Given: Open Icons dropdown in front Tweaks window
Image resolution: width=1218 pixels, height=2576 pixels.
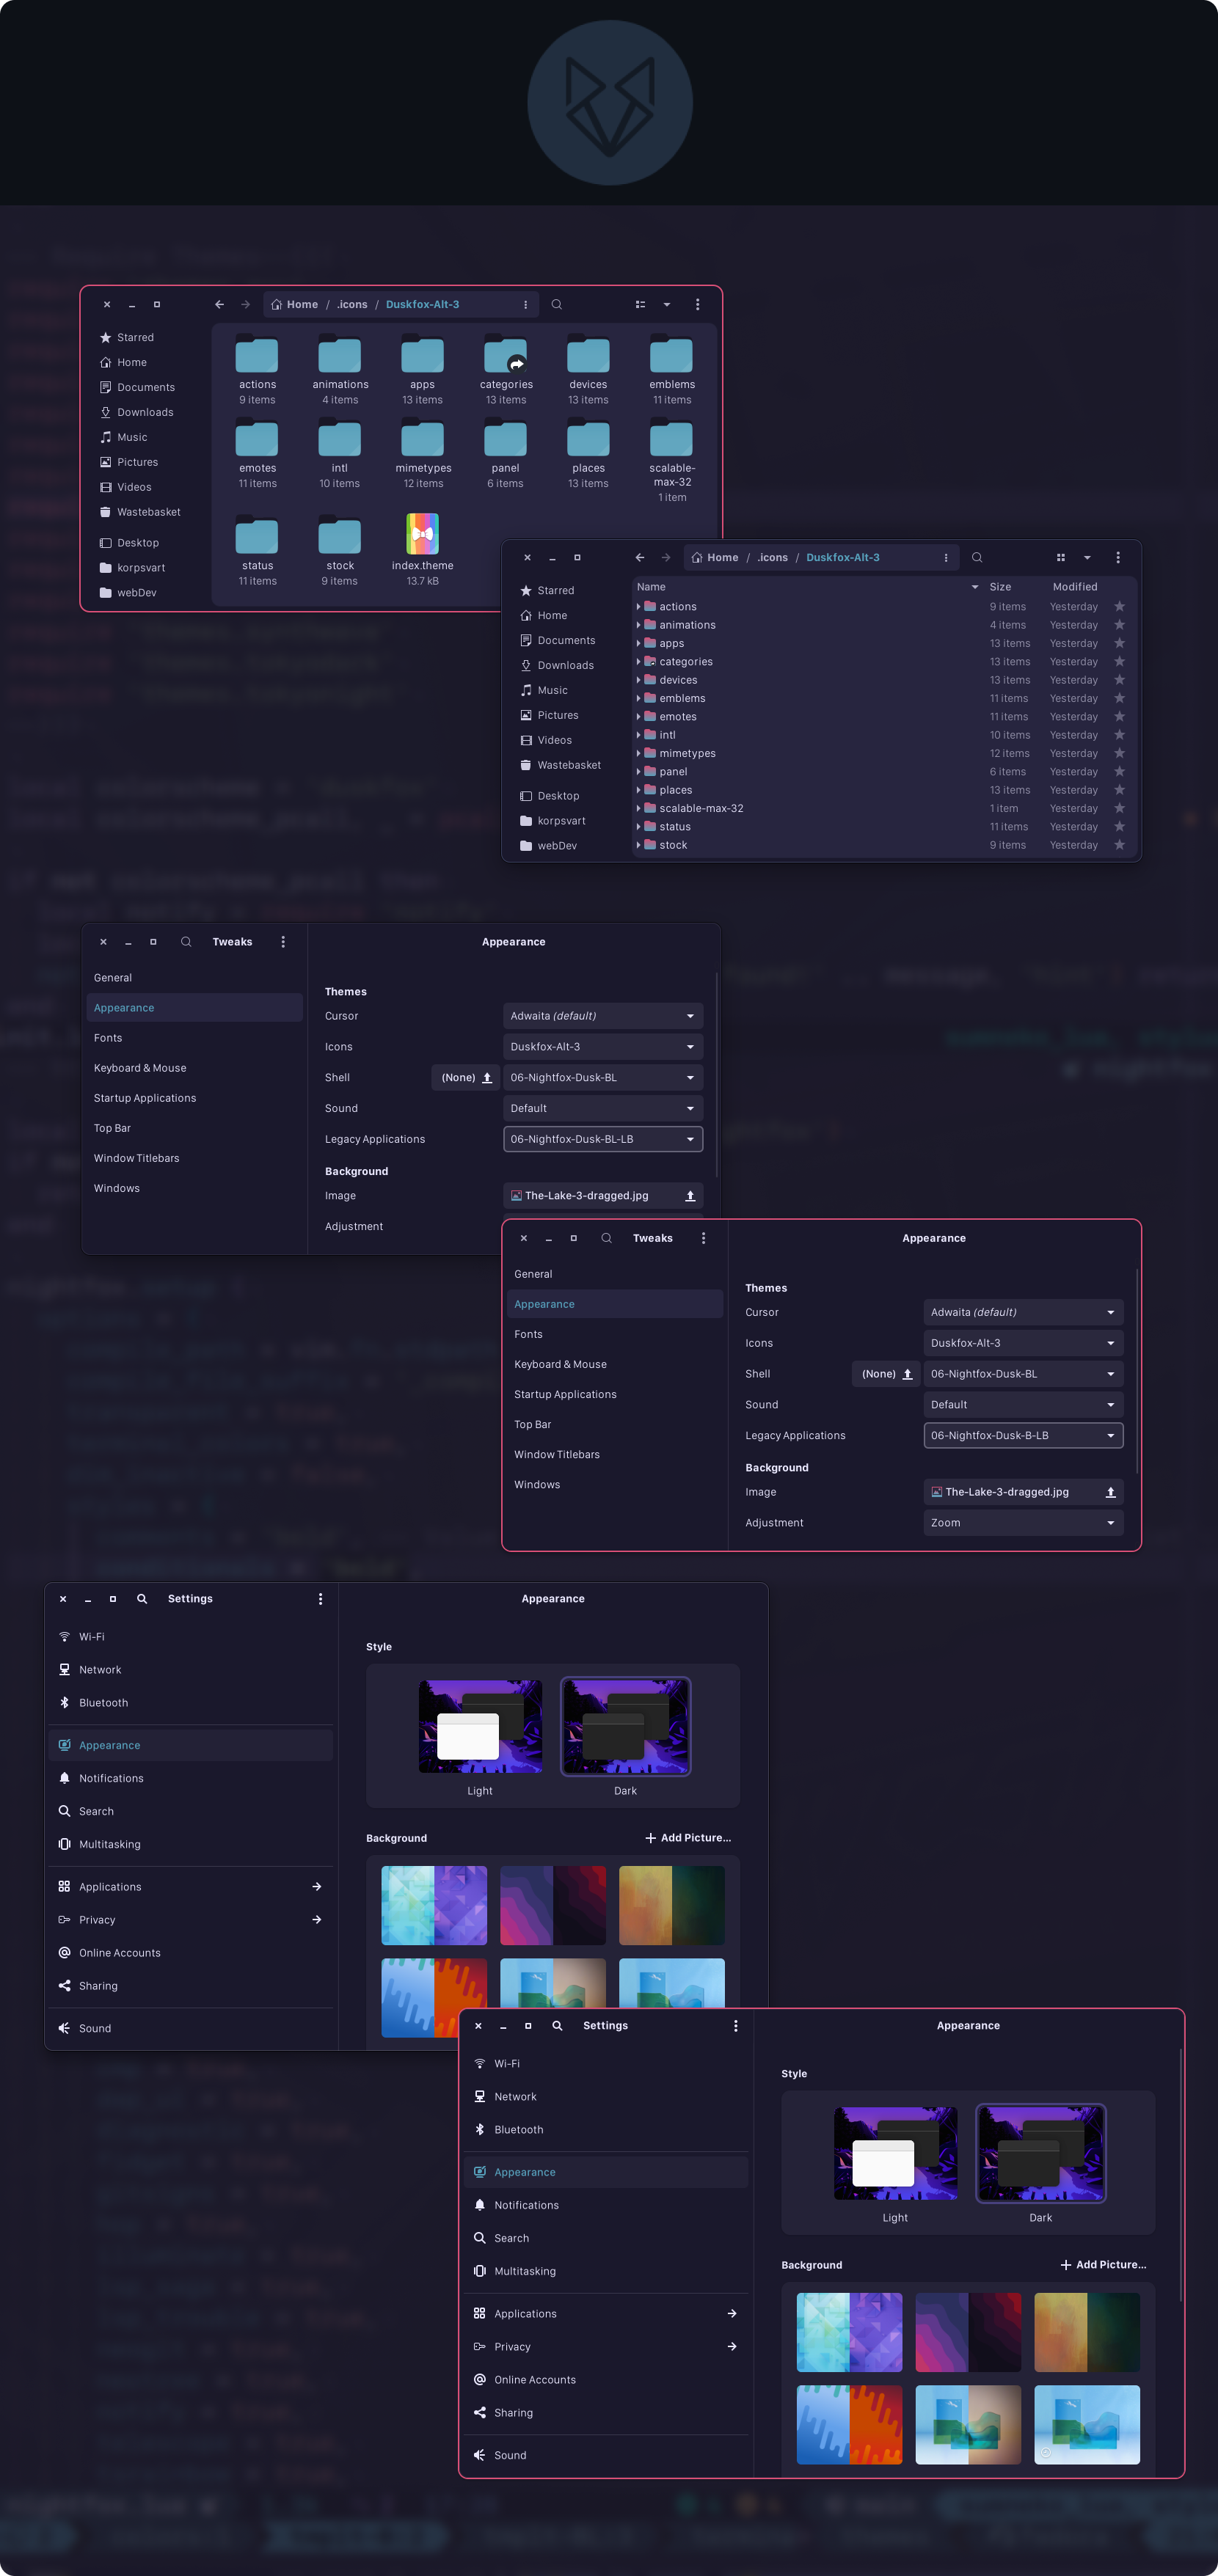Looking at the screenshot, I should [x=1023, y=1343].
